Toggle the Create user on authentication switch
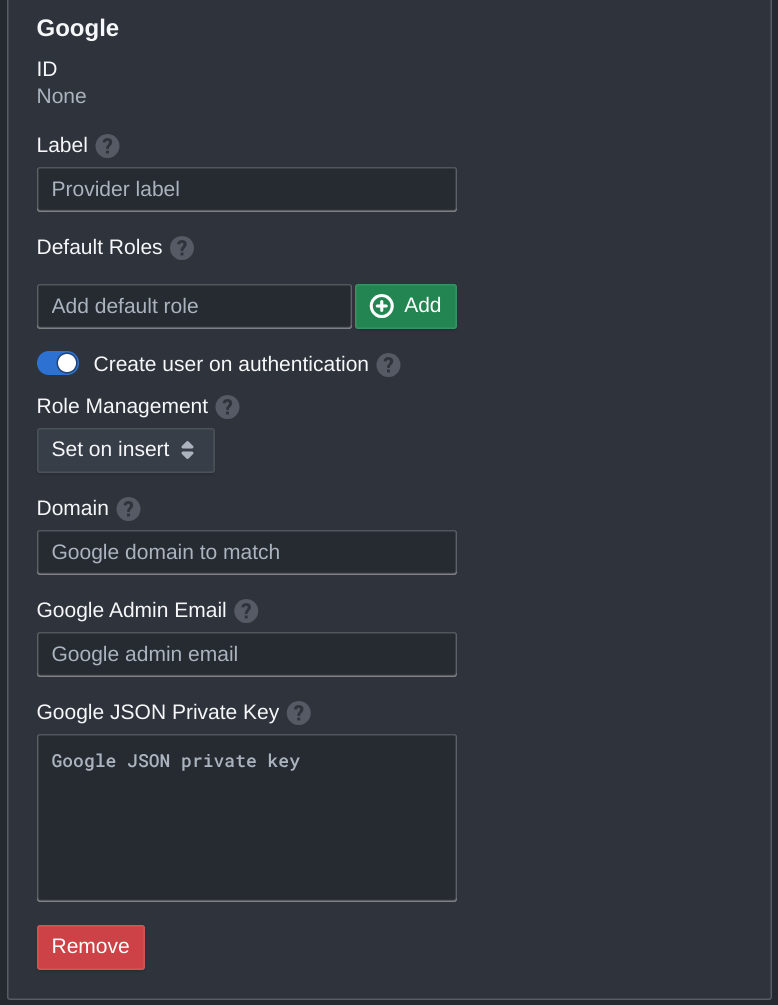Image resolution: width=778 pixels, height=1005 pixels. [x=58, y=363]
